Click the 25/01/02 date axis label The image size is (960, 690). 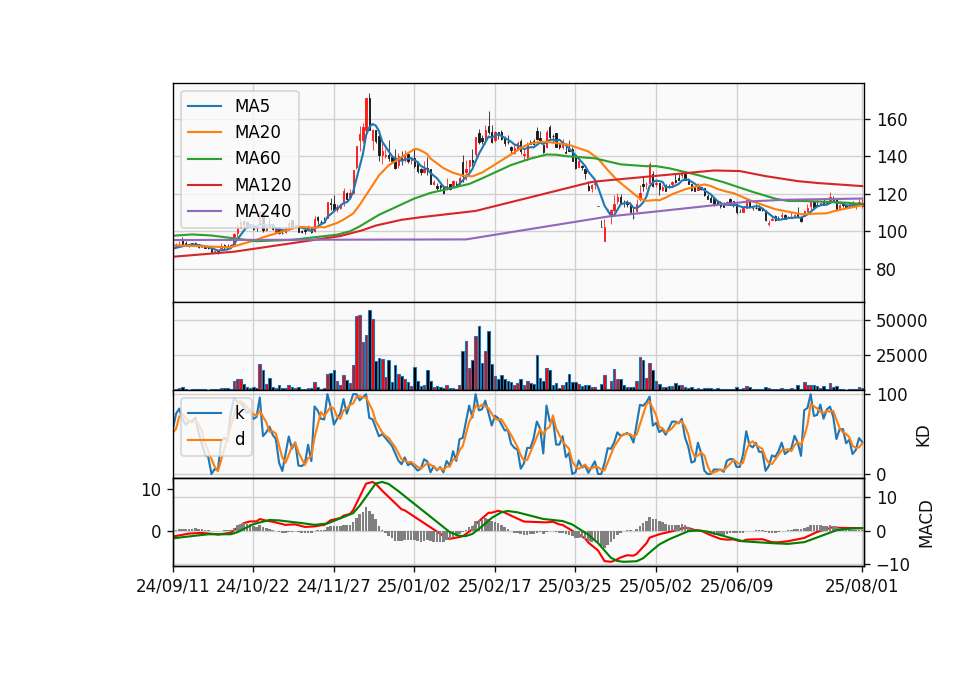click(414, 586)
